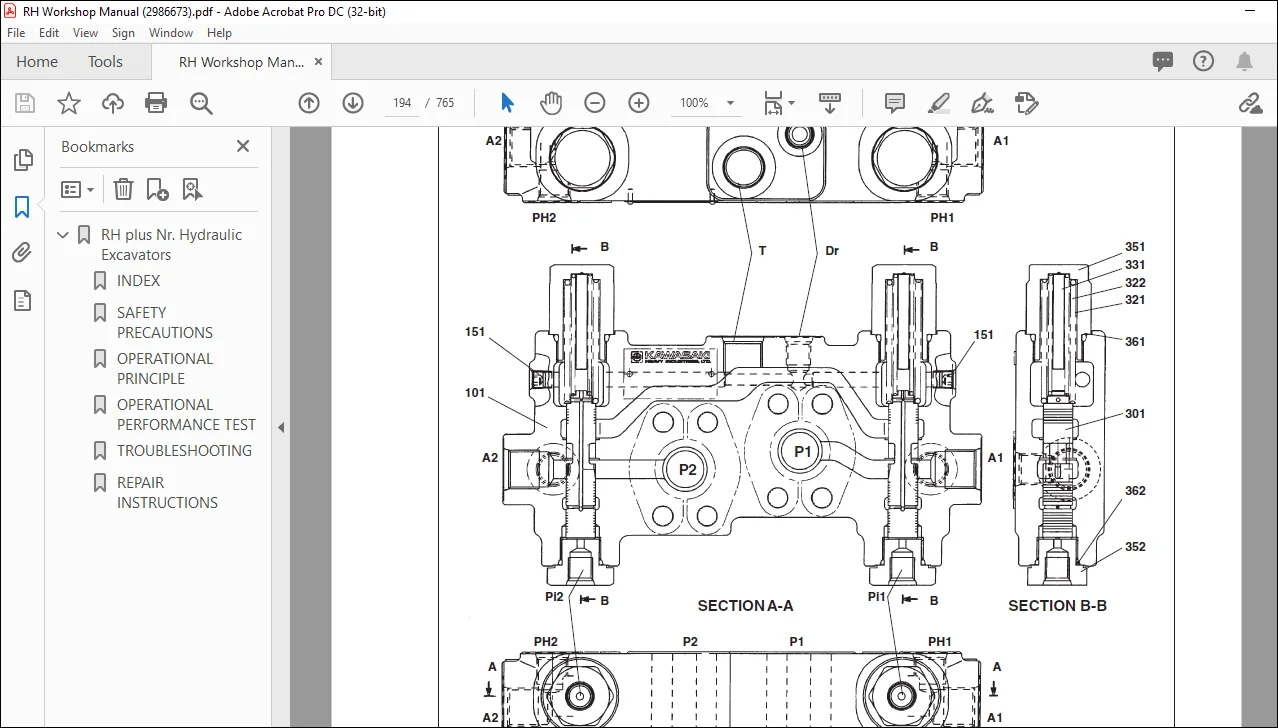Switch to the Tools tab
The height and width of the screenshot is (728, 1278).
(x=105, y=62)
